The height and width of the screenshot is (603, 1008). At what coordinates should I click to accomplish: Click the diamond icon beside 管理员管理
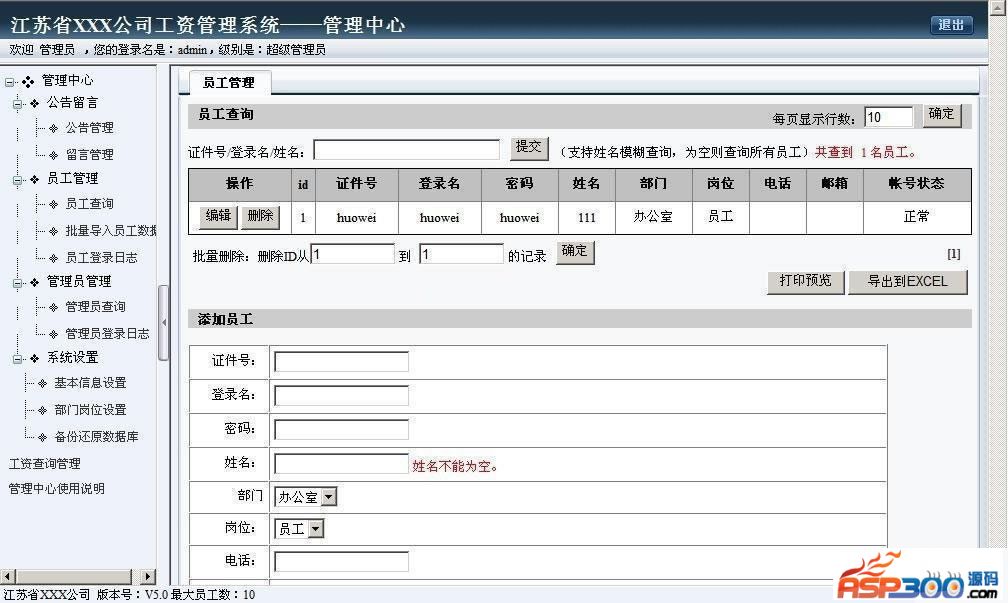click(x=35, y=282)
